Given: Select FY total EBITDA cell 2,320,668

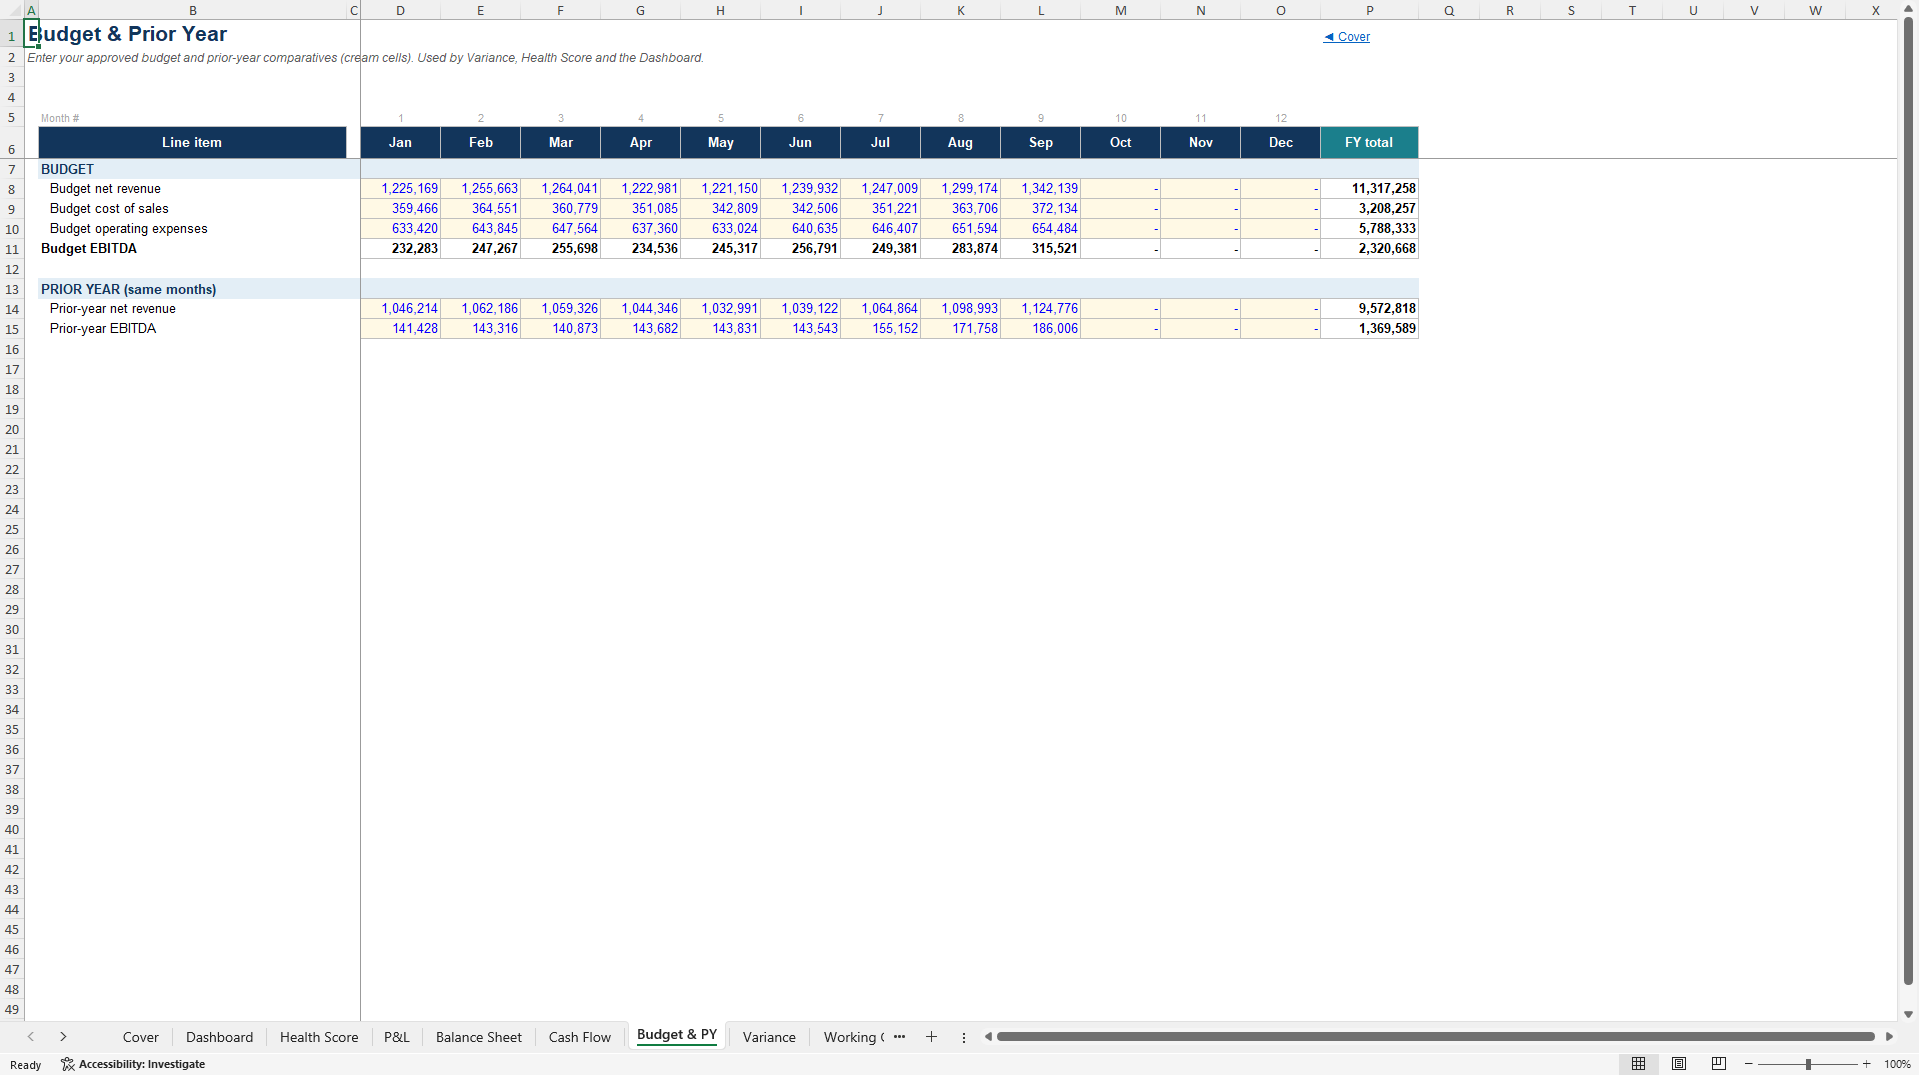Looking at the screenshot, I should 1369,249.
